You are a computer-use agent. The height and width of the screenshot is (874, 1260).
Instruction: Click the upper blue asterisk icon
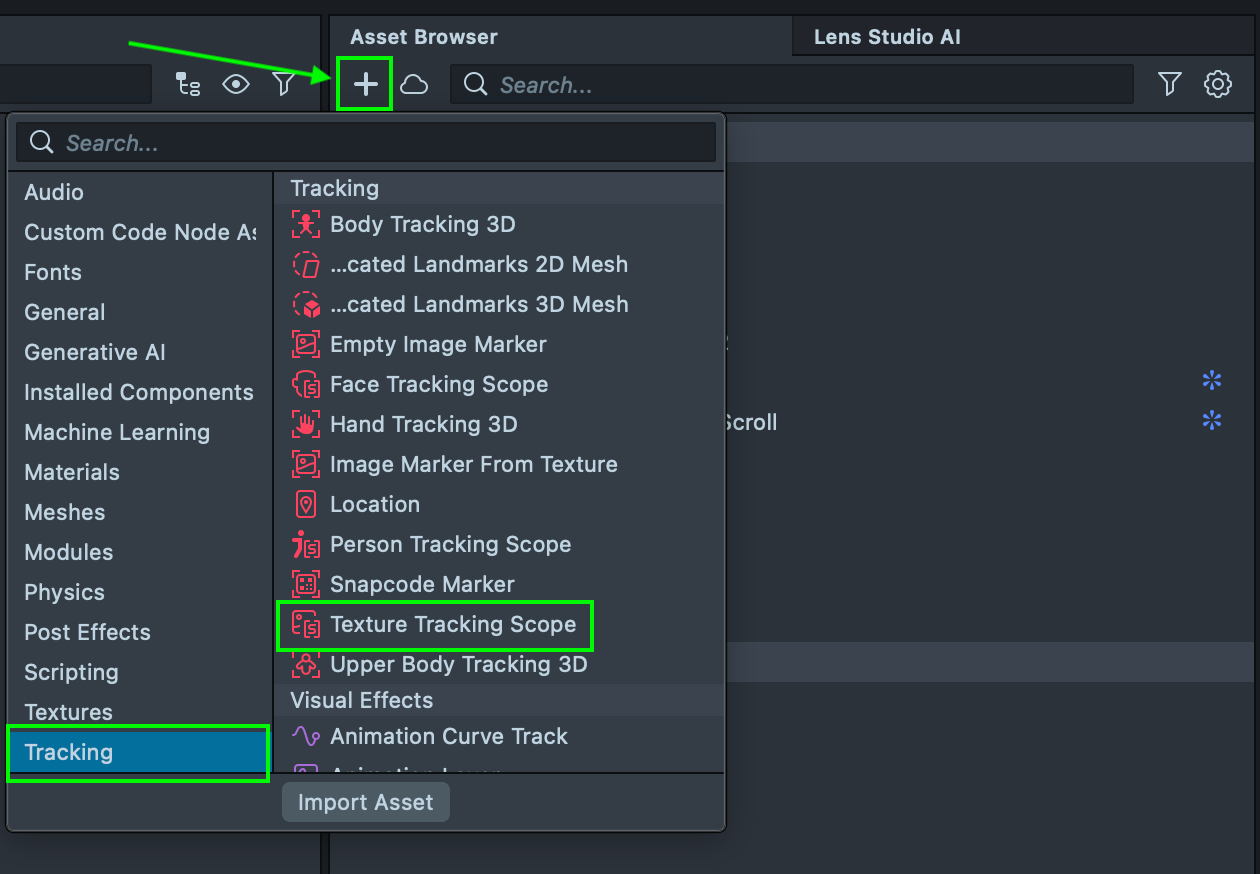1212,380
